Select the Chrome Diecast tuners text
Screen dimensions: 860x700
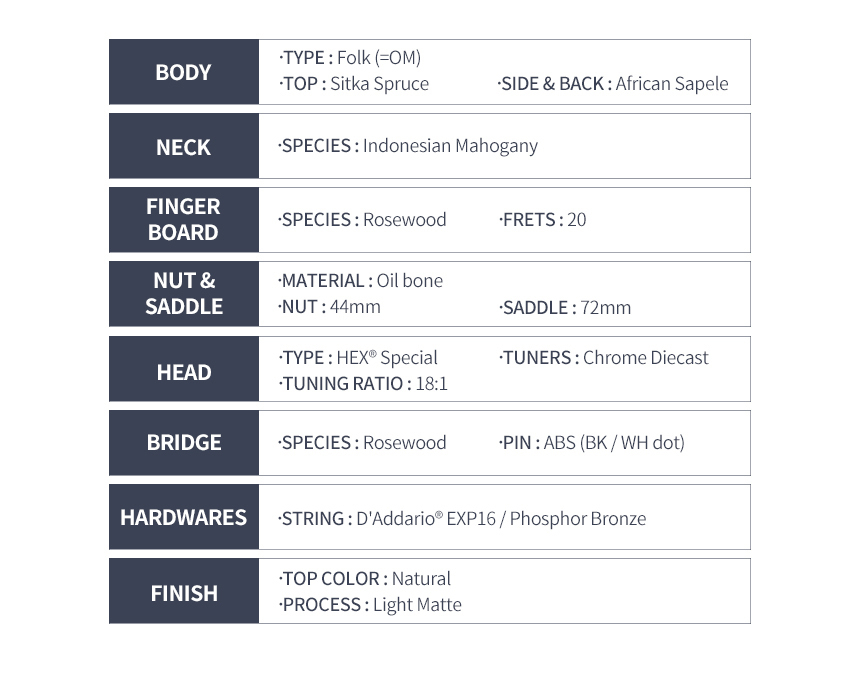[x=646, y=358]
